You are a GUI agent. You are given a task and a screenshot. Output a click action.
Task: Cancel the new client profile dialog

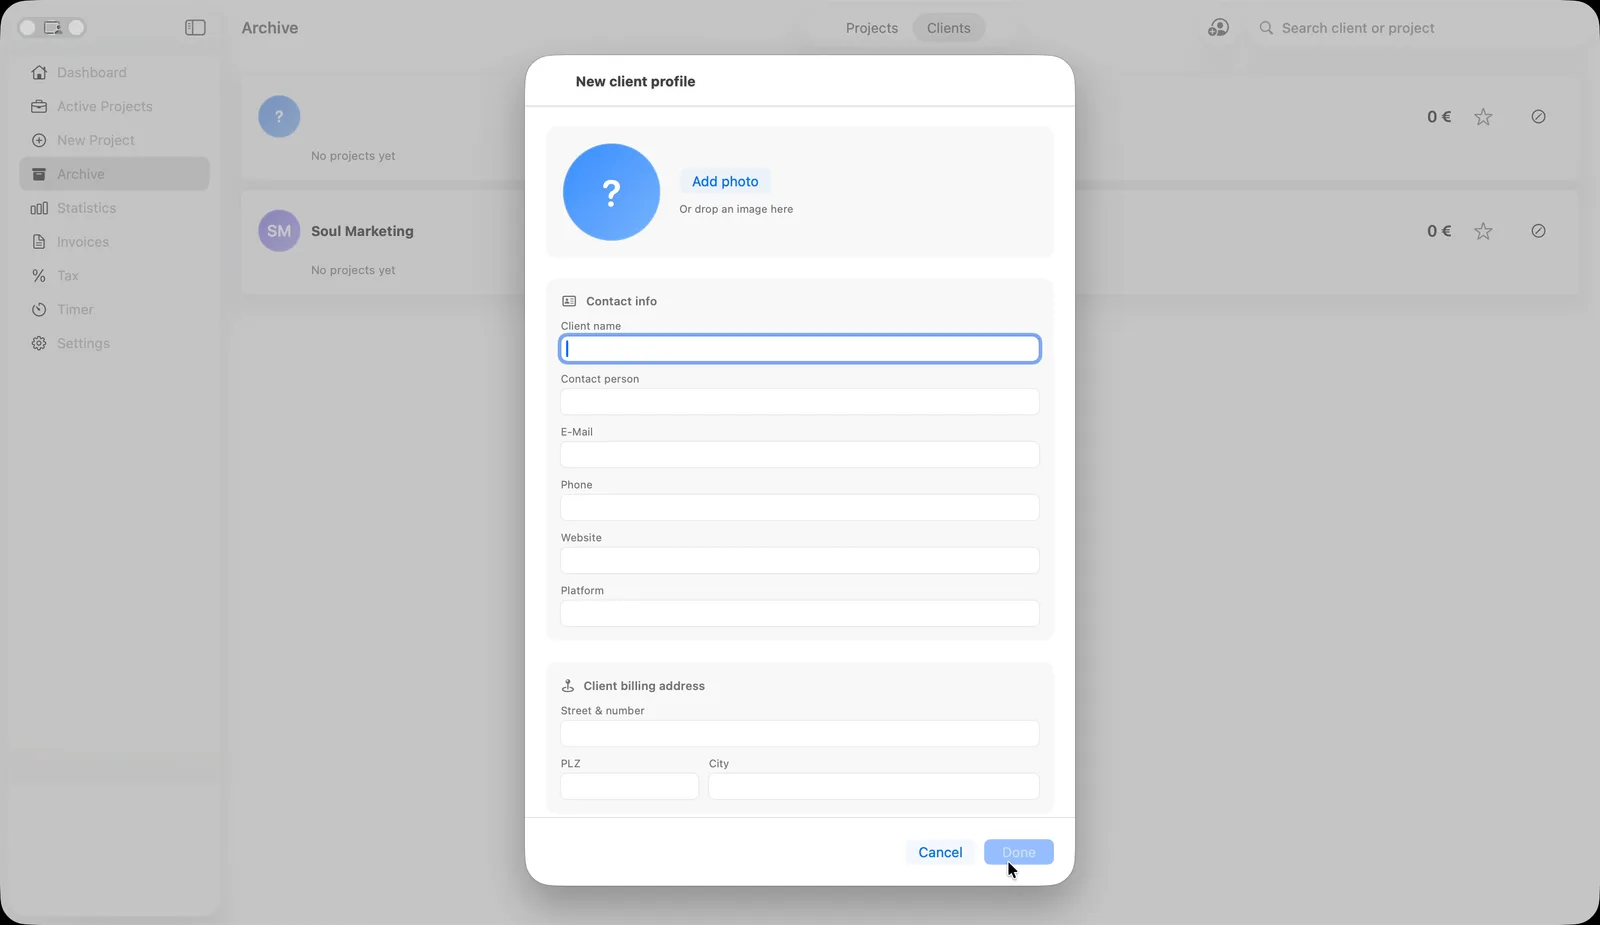tap(940, 852)
